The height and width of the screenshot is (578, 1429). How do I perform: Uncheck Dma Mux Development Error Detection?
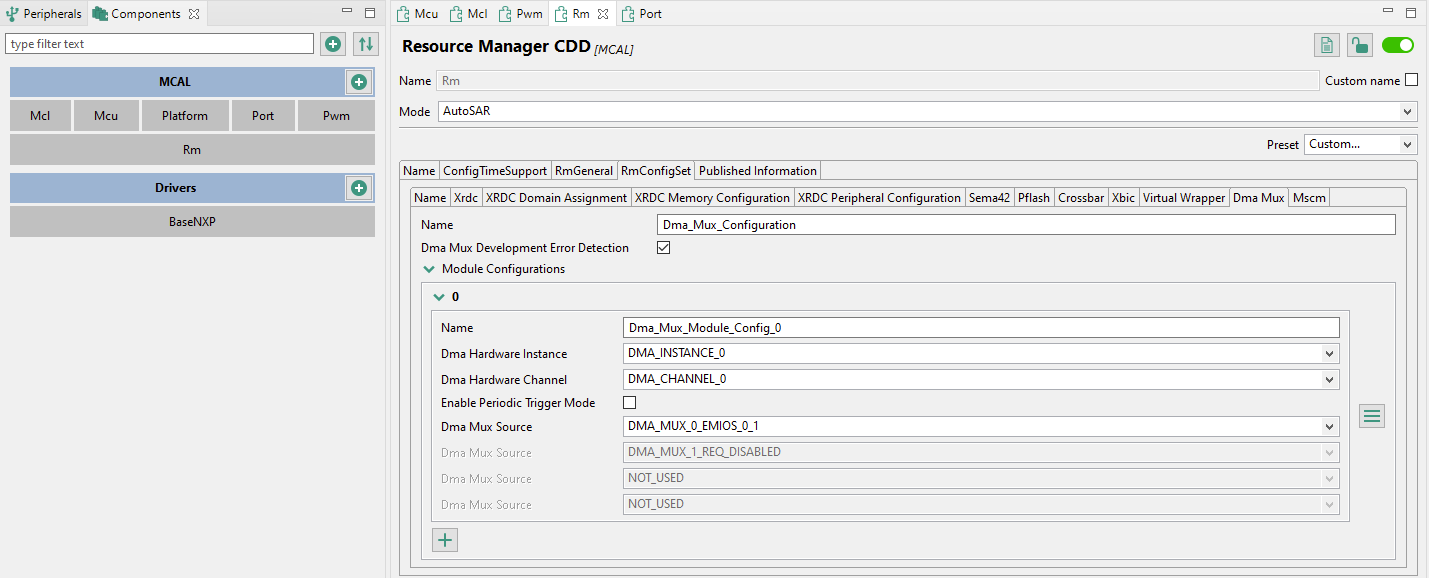tap(663, 248)
